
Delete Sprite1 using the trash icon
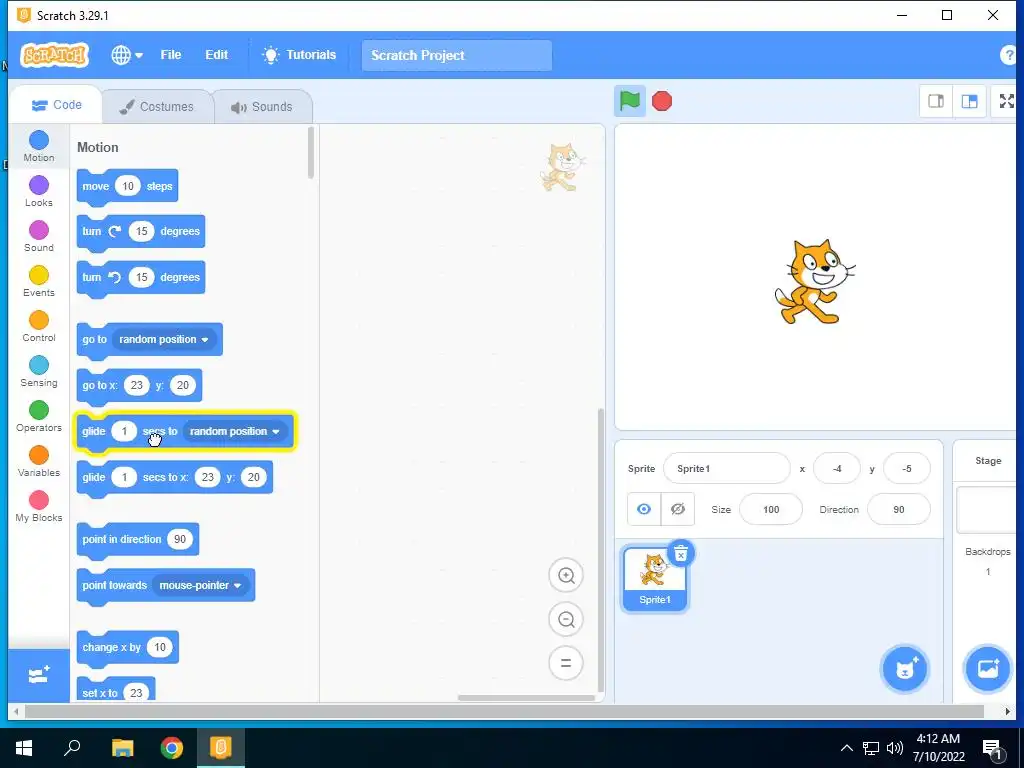[680, 554]
